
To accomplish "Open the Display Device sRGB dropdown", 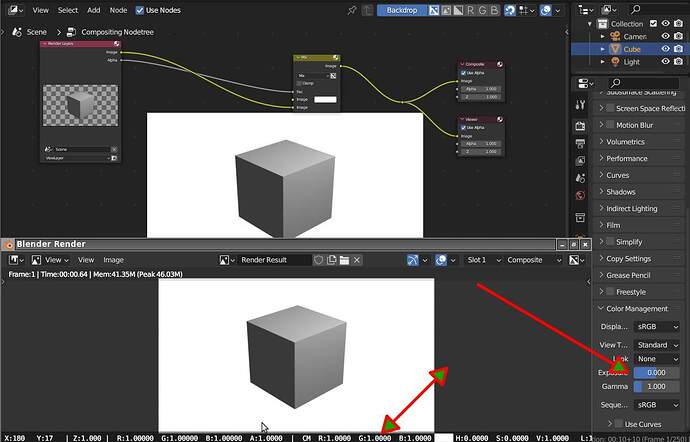I will click(x=657, y=327).
